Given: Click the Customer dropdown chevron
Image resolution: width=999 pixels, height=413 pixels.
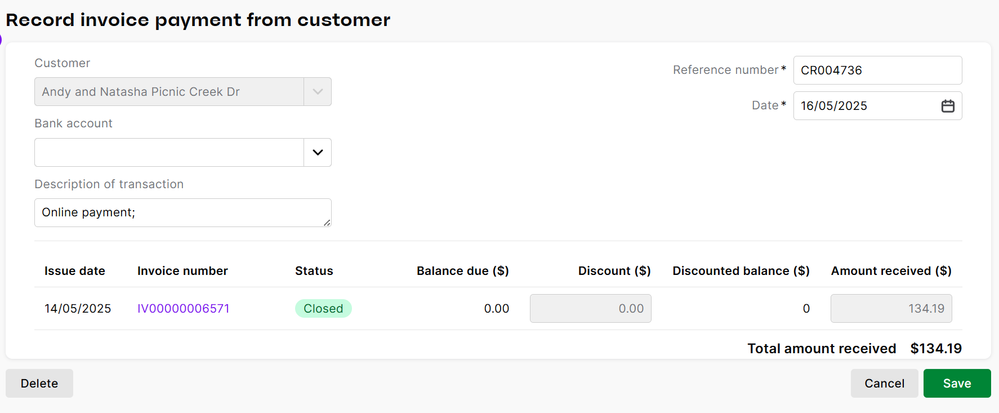Looking at the screenshot, I should 317,92.
